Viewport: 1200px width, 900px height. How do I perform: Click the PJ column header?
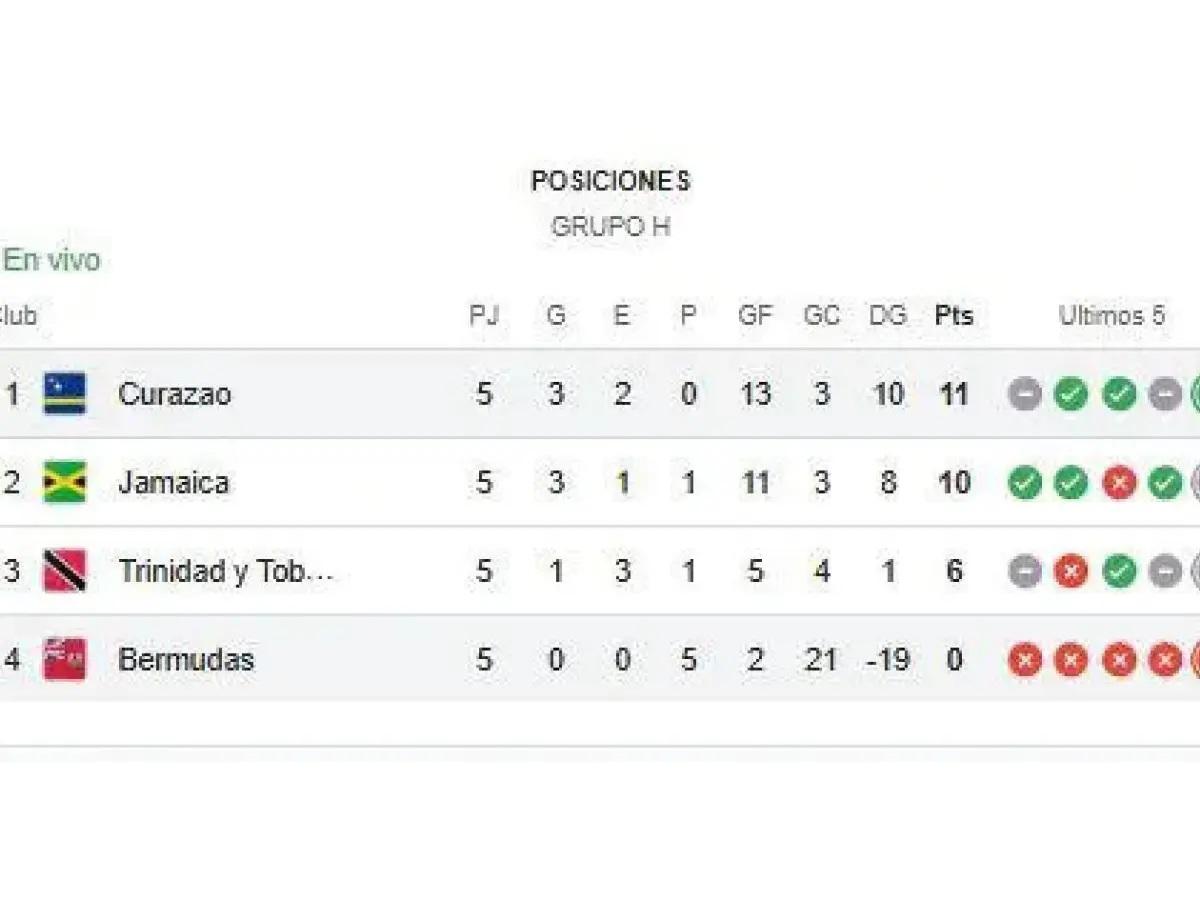pos(484,315)
